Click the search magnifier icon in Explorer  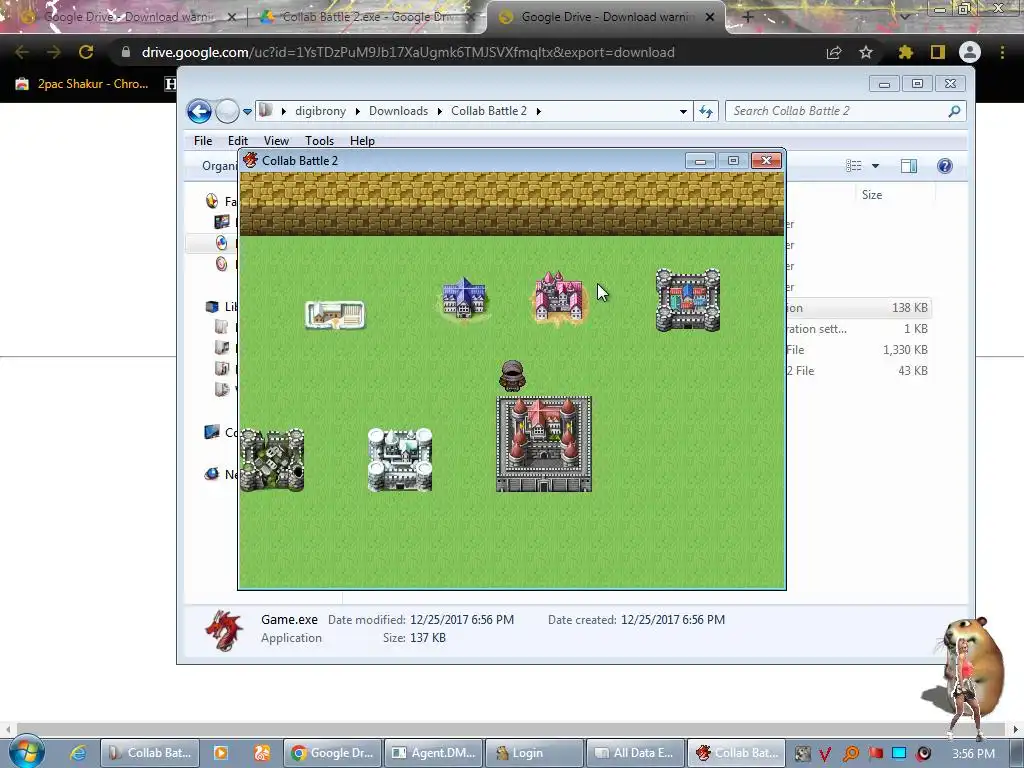coord(954,111)
